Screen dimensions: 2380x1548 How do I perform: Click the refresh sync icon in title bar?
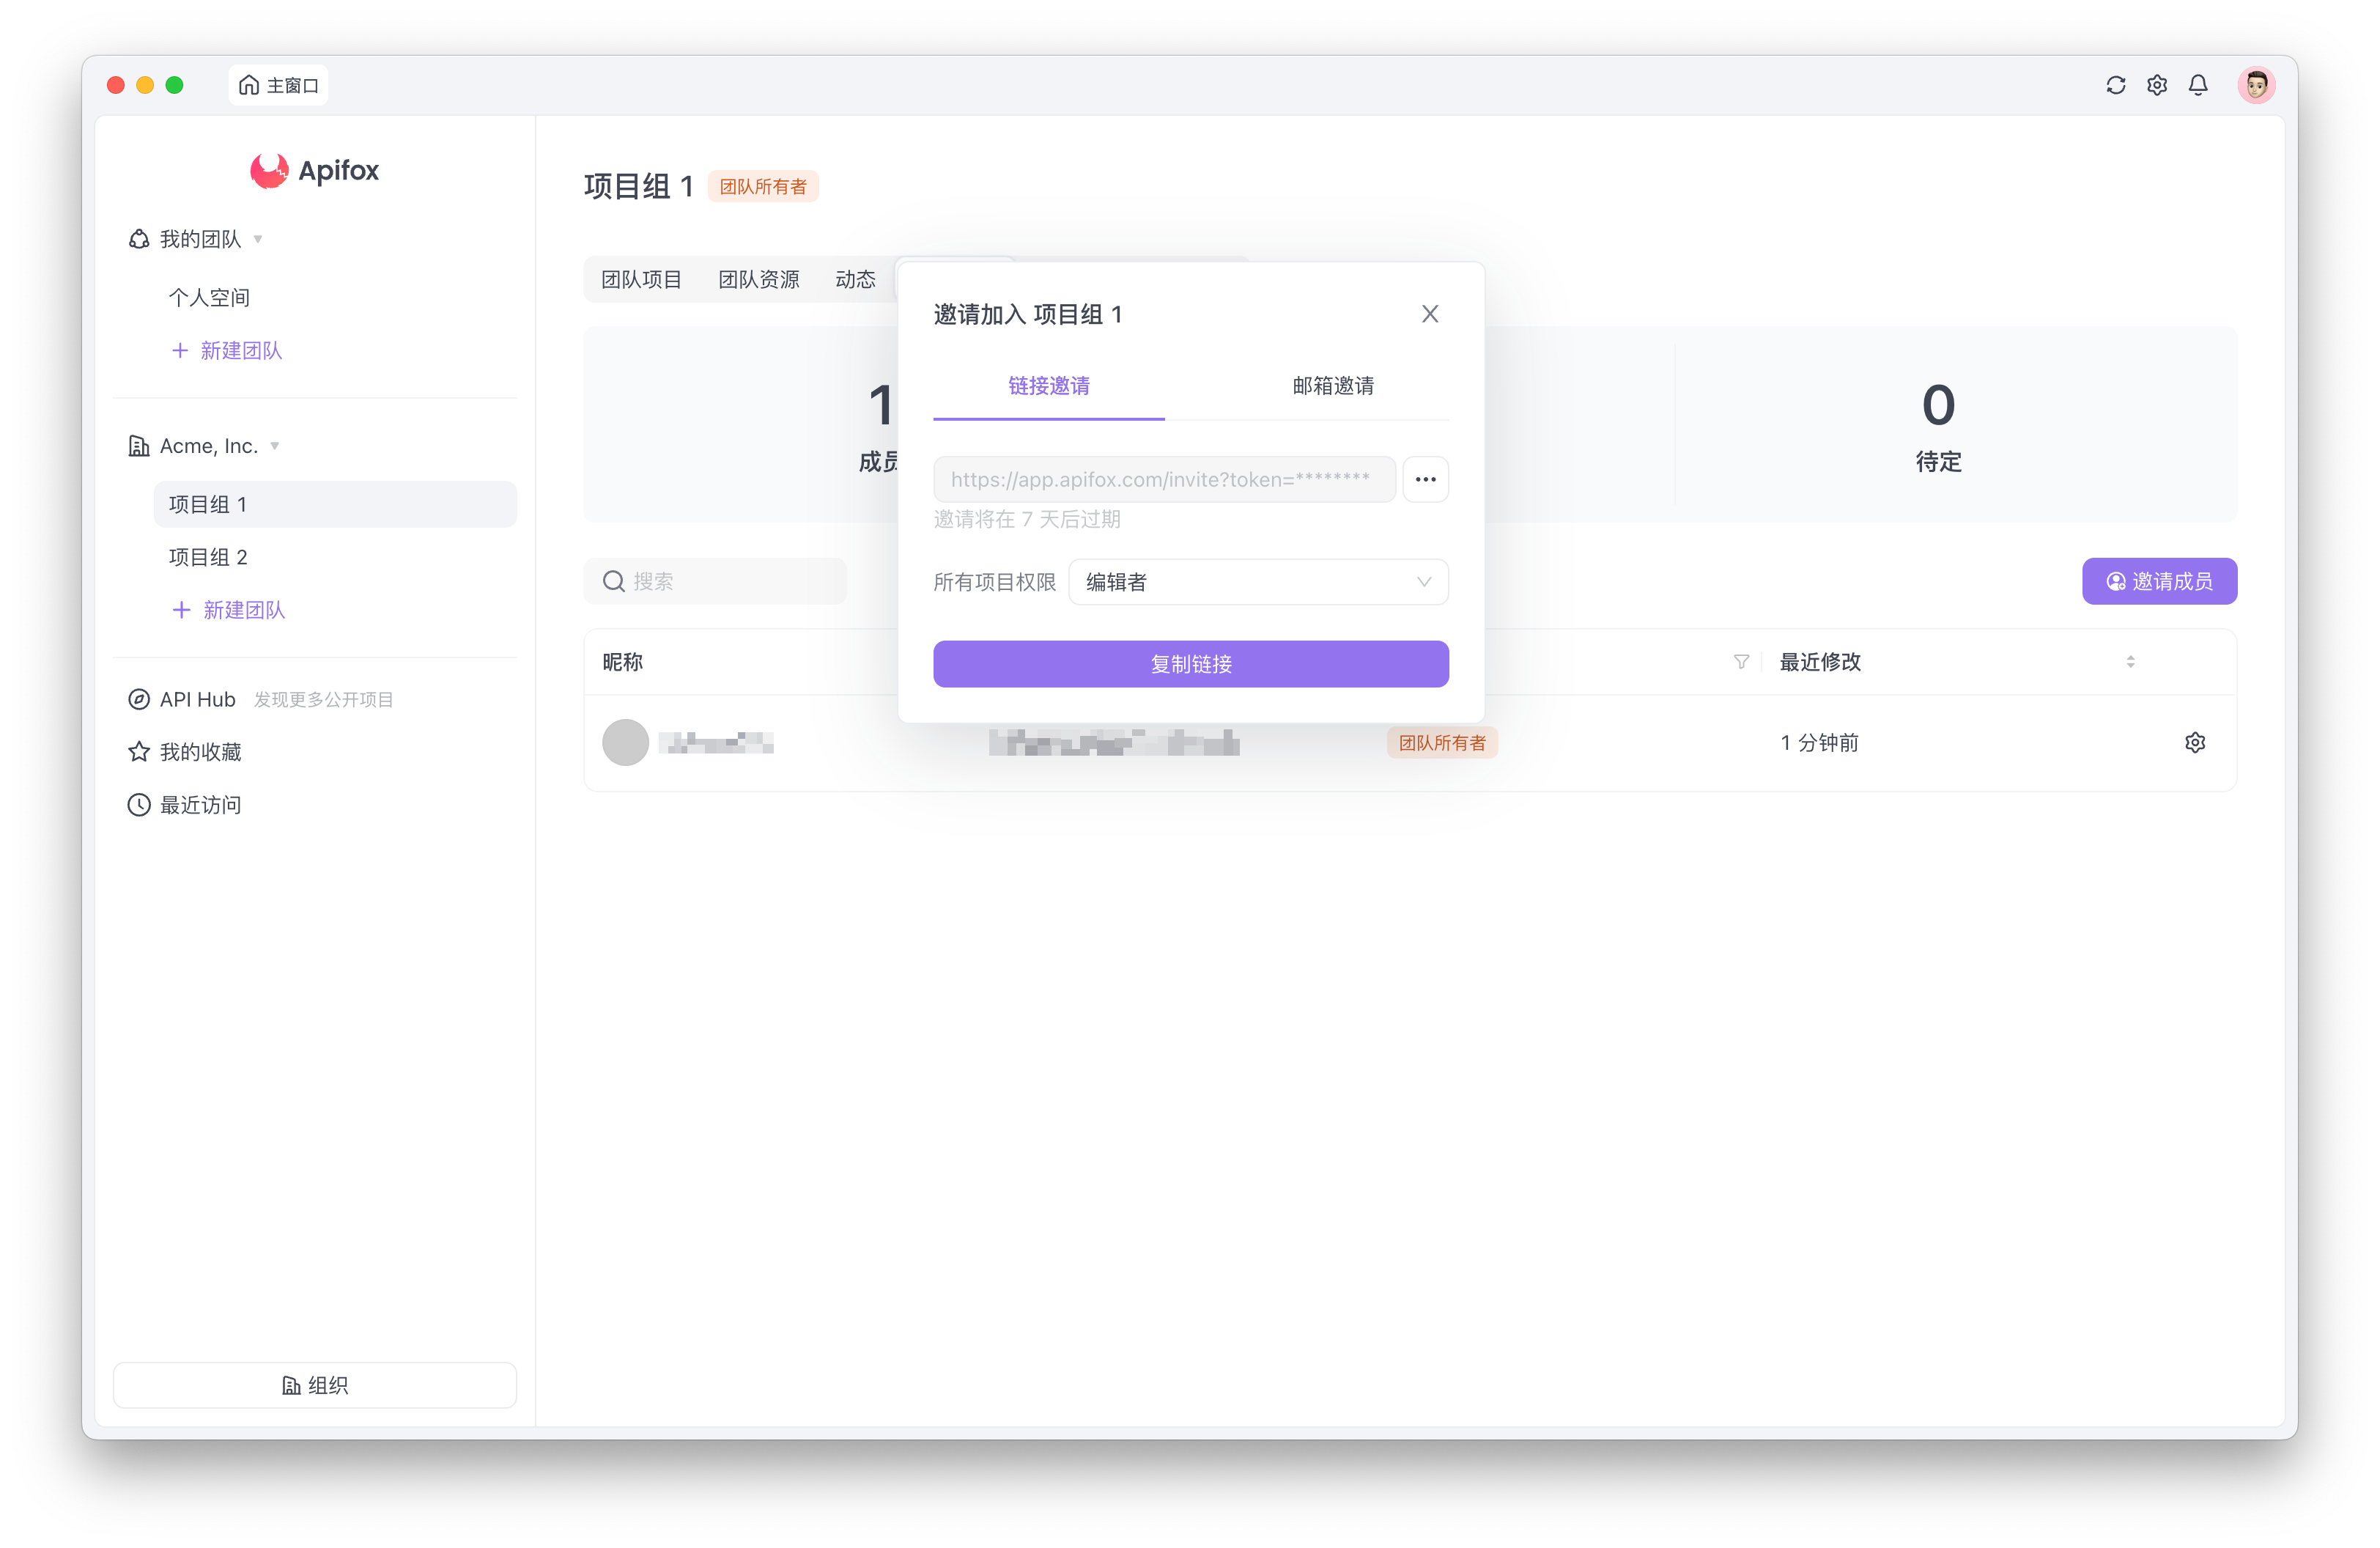pos(2115,85)
